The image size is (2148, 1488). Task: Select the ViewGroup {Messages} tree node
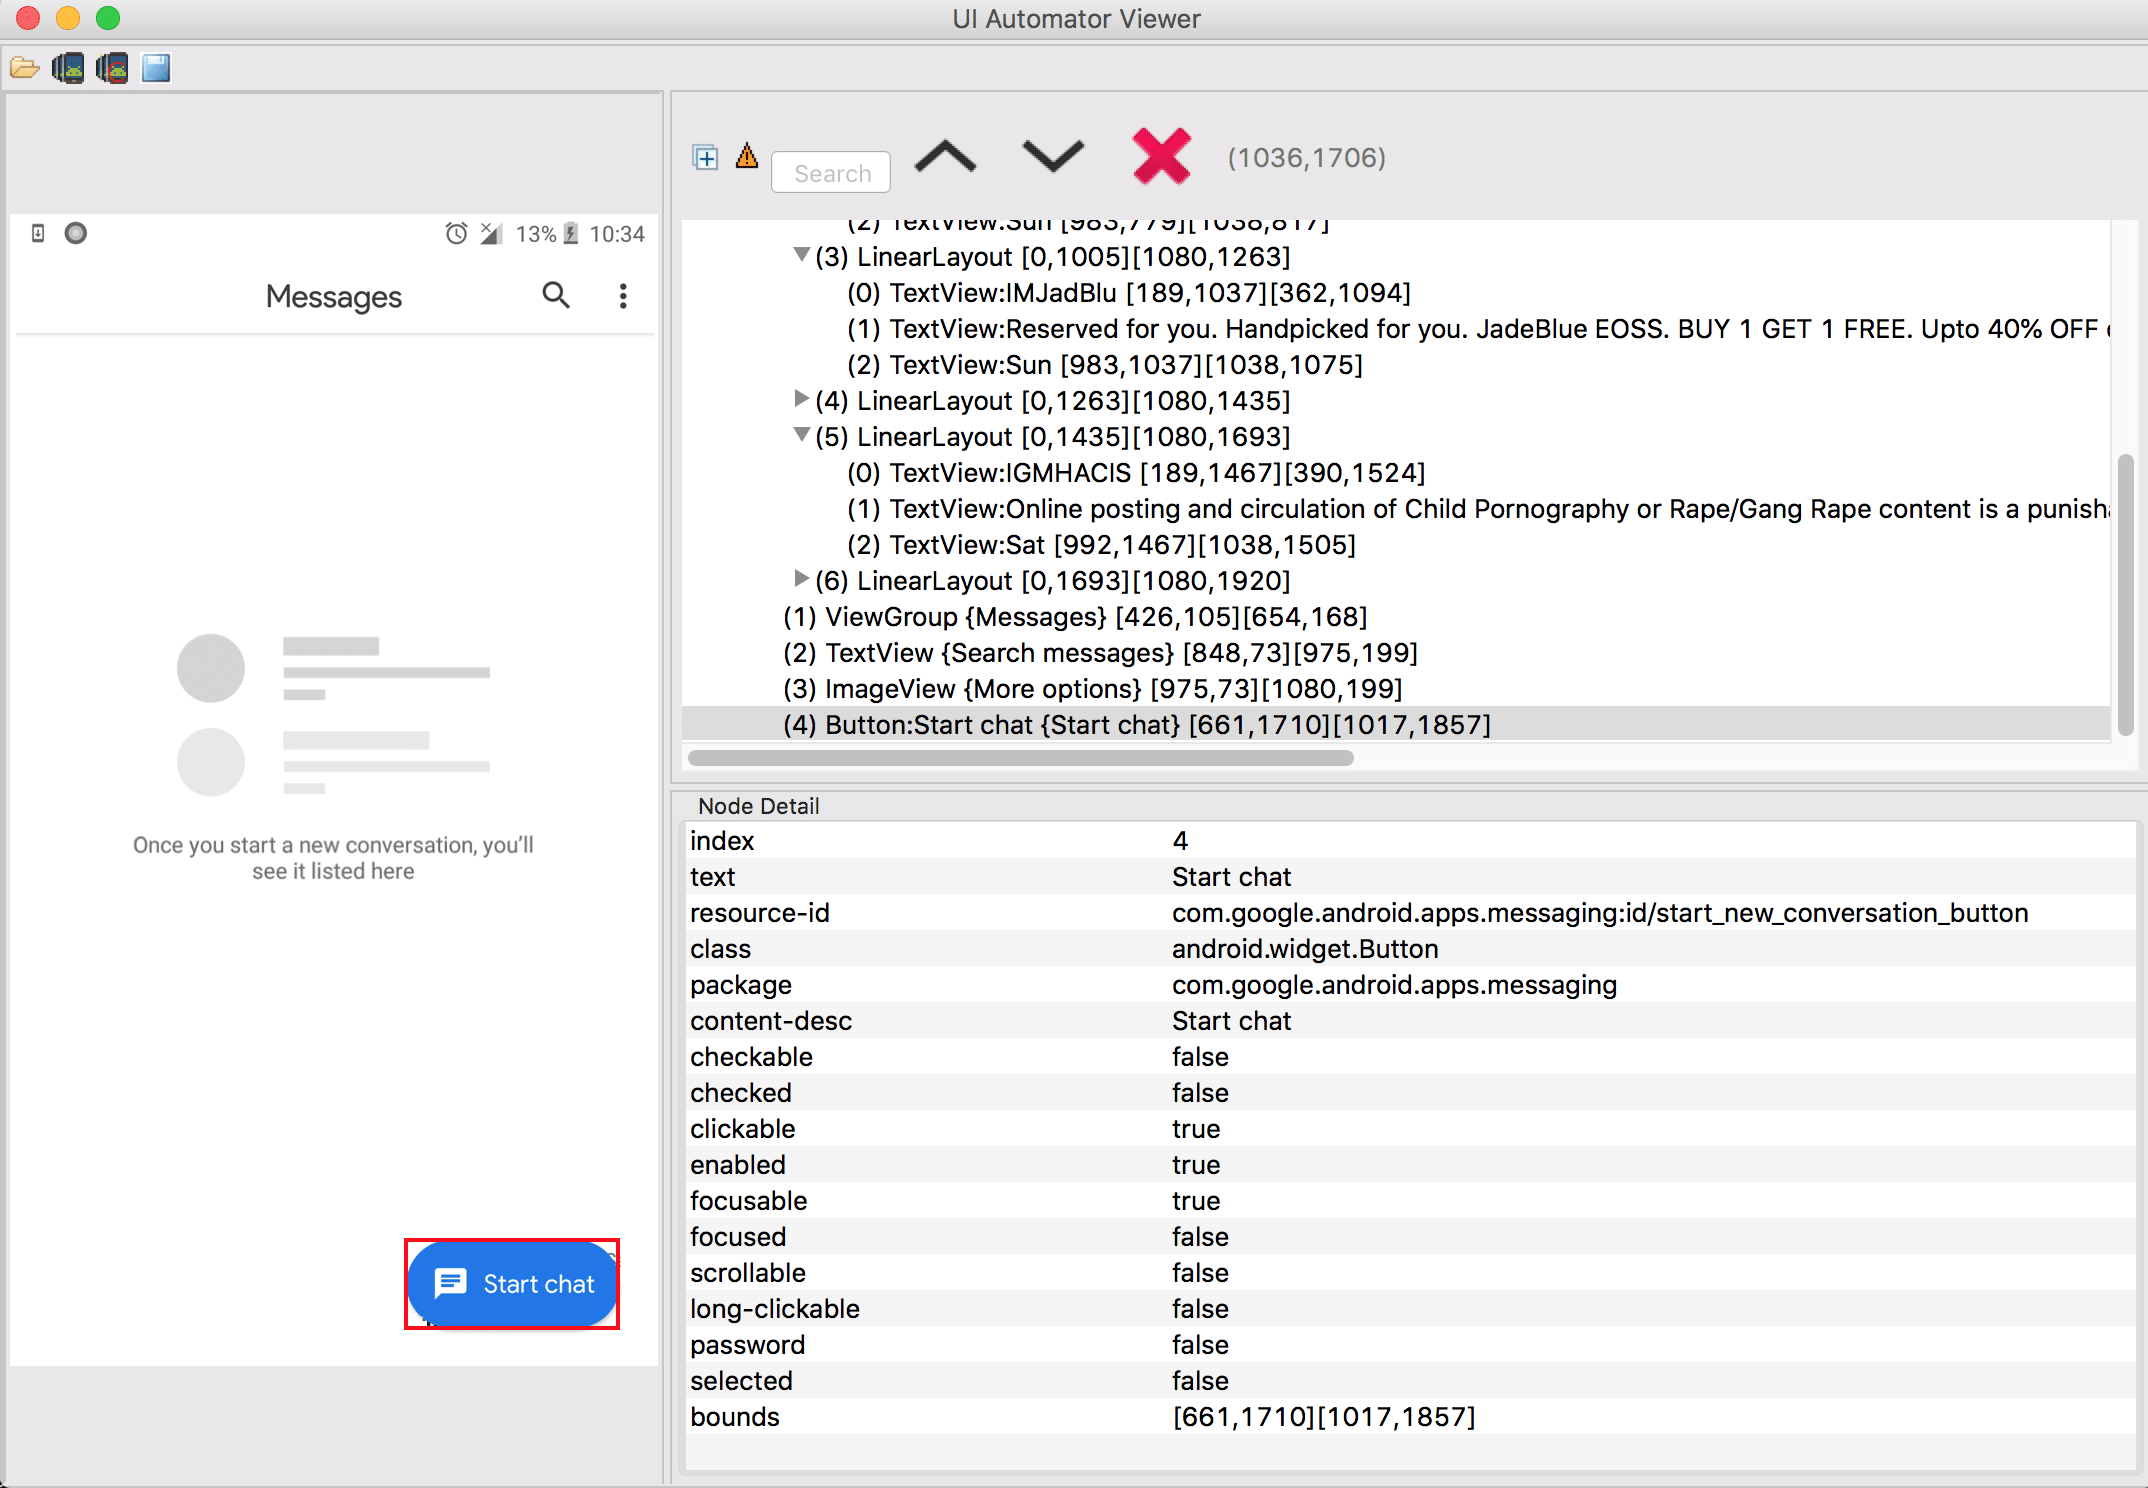1074,617
